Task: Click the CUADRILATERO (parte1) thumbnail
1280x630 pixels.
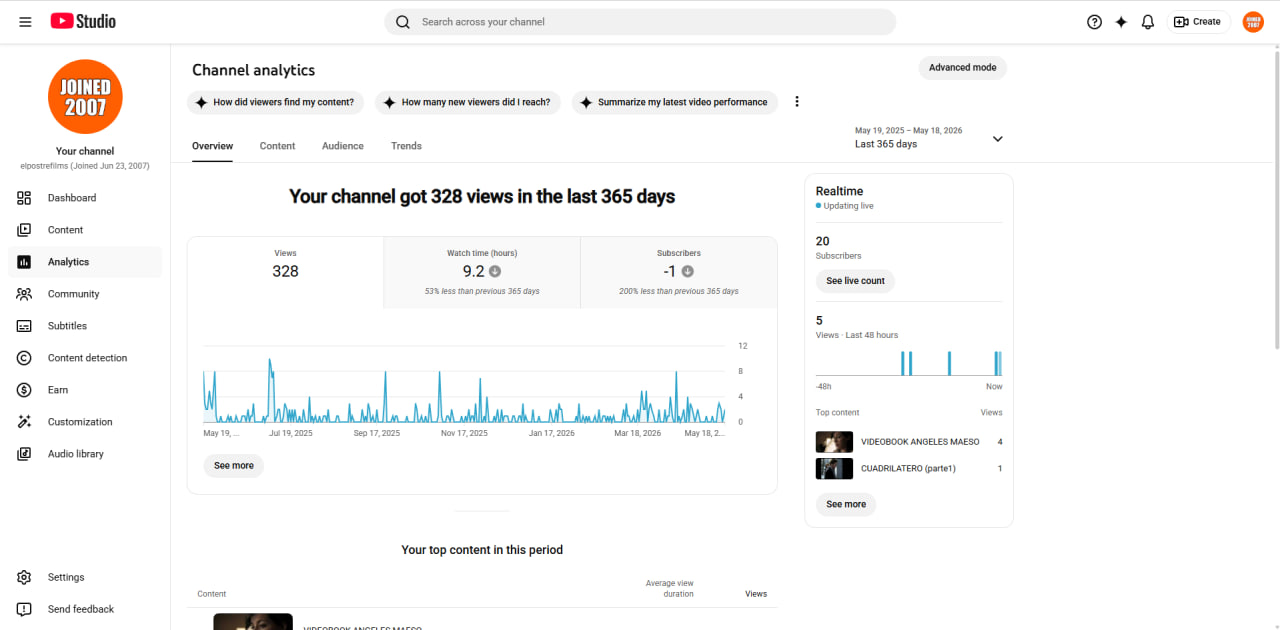Action: point(834,468)
